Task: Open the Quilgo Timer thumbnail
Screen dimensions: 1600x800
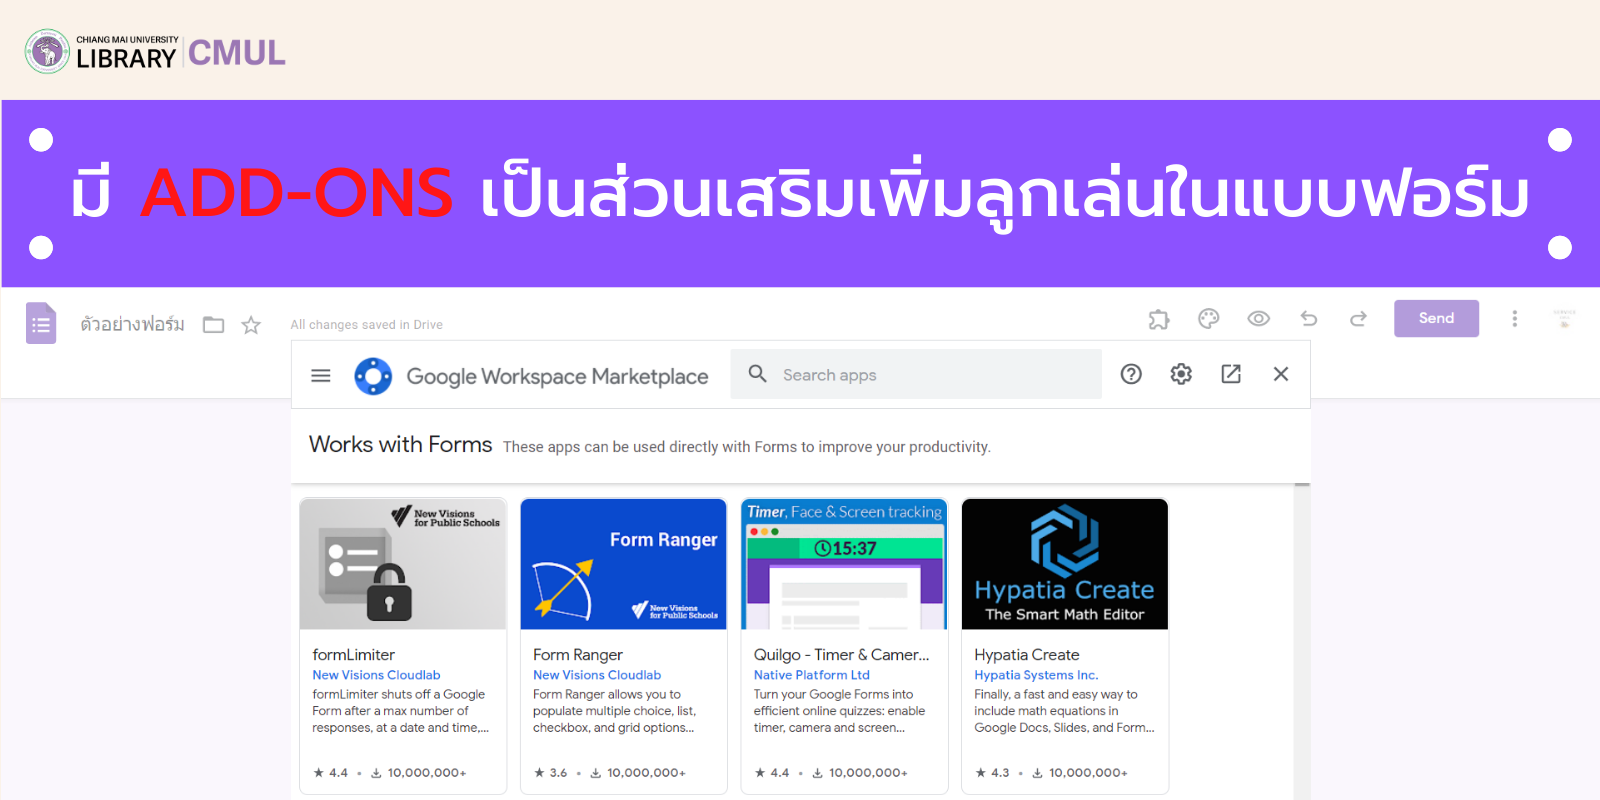Action: coord(844,564)
